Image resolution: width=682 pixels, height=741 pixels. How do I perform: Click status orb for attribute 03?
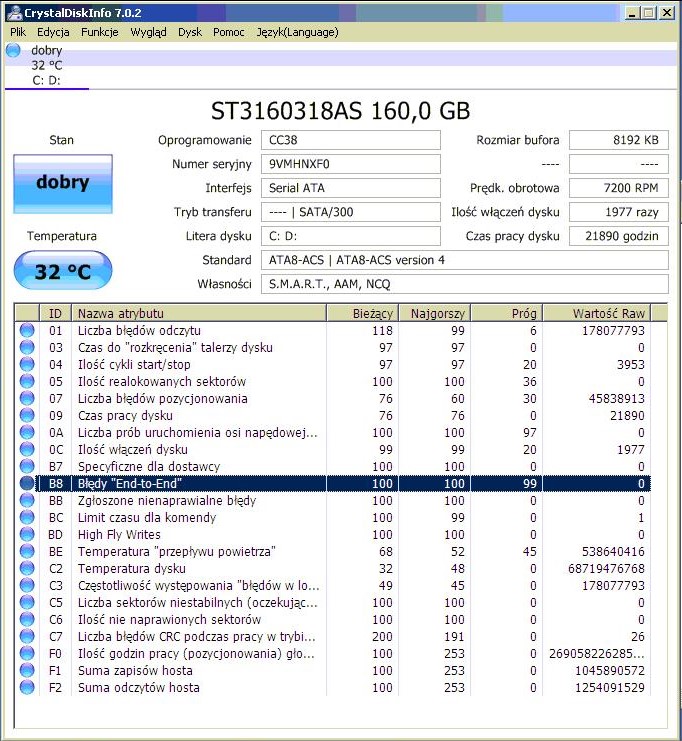pos(27,347)
